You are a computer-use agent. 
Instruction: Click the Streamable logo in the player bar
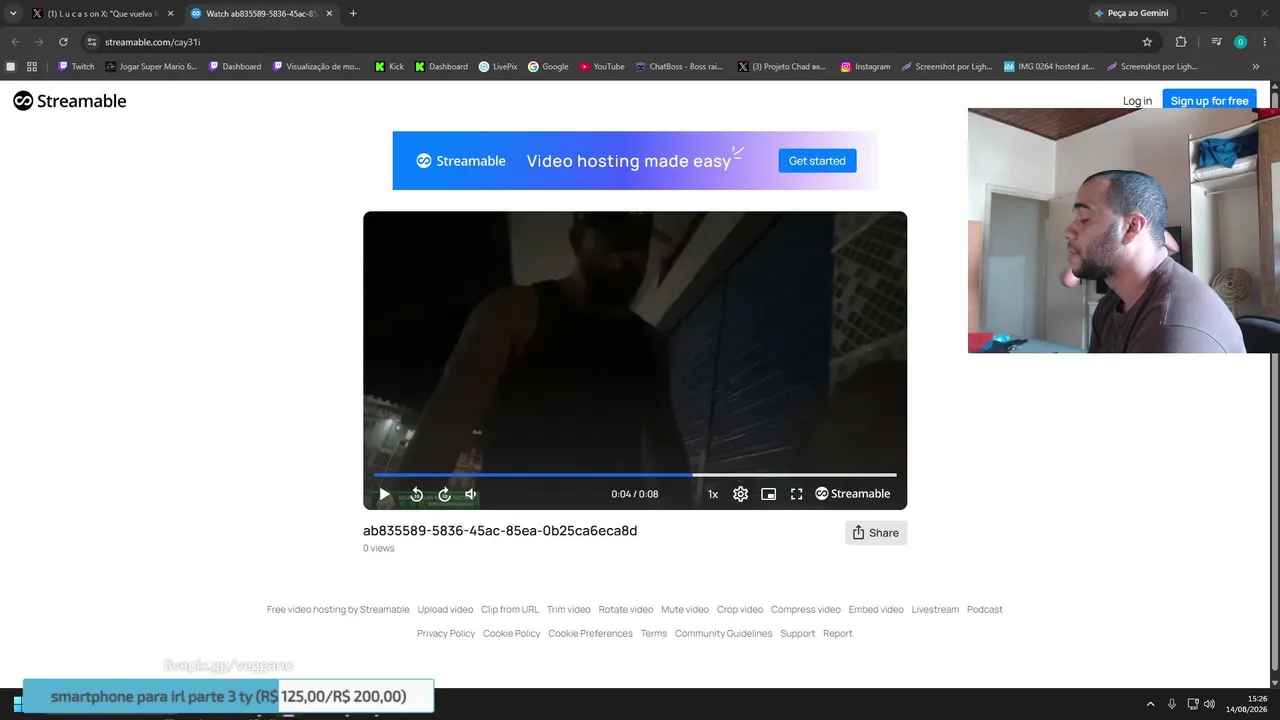click(x=852, y=494)
